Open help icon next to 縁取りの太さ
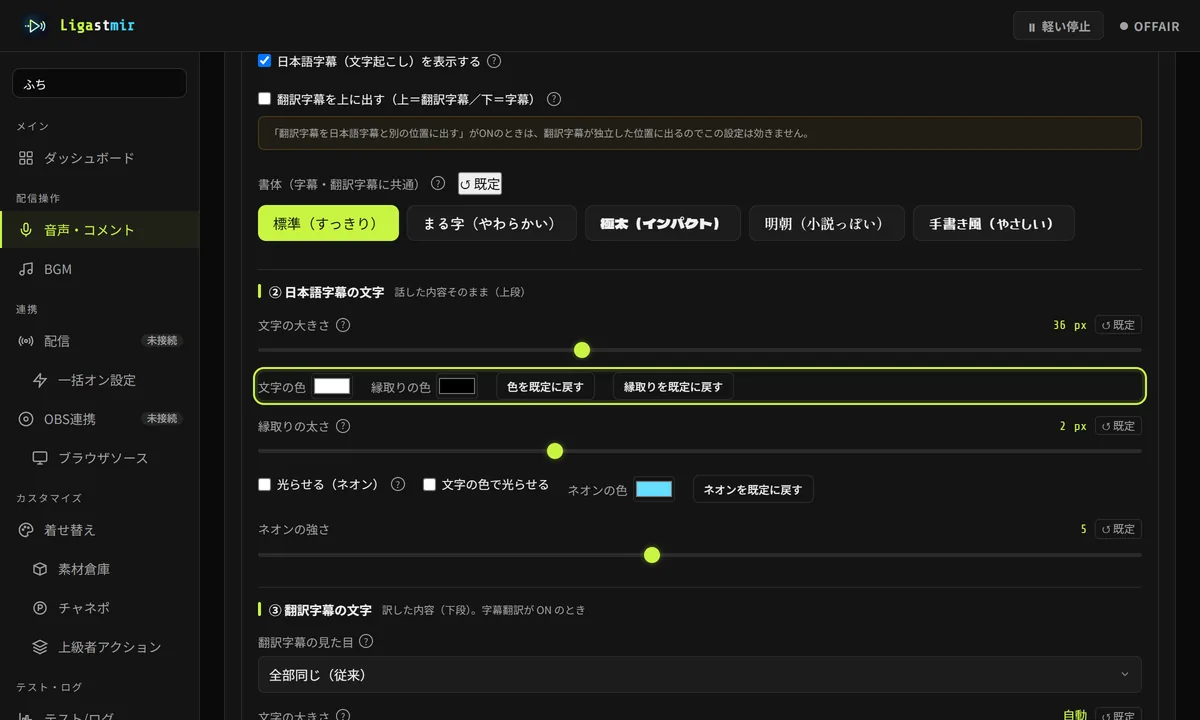1200x720 pixels. tap(343, 426)
